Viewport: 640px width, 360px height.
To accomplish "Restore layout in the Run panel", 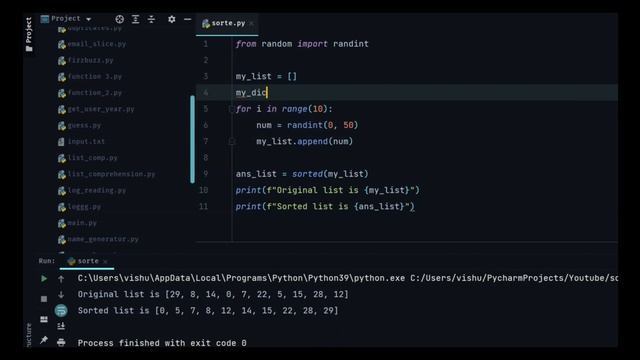I will 44,319.
